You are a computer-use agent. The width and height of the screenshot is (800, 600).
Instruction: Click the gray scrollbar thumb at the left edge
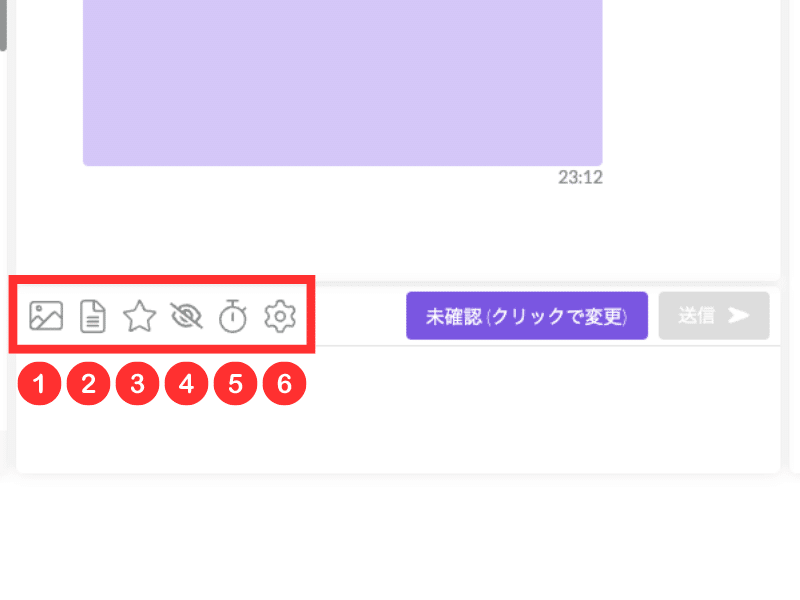click(x=3, y=26)
